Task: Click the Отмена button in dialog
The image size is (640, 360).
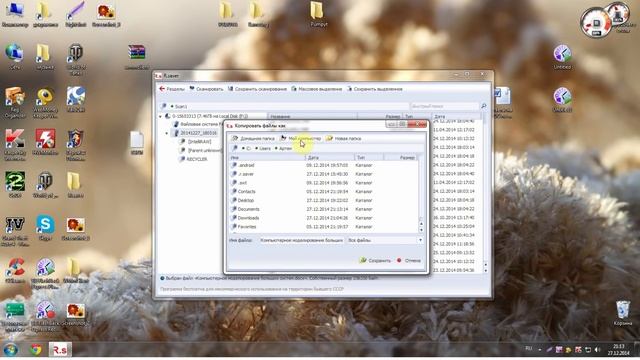Action: pyautogui.click(x=409, y=260)
